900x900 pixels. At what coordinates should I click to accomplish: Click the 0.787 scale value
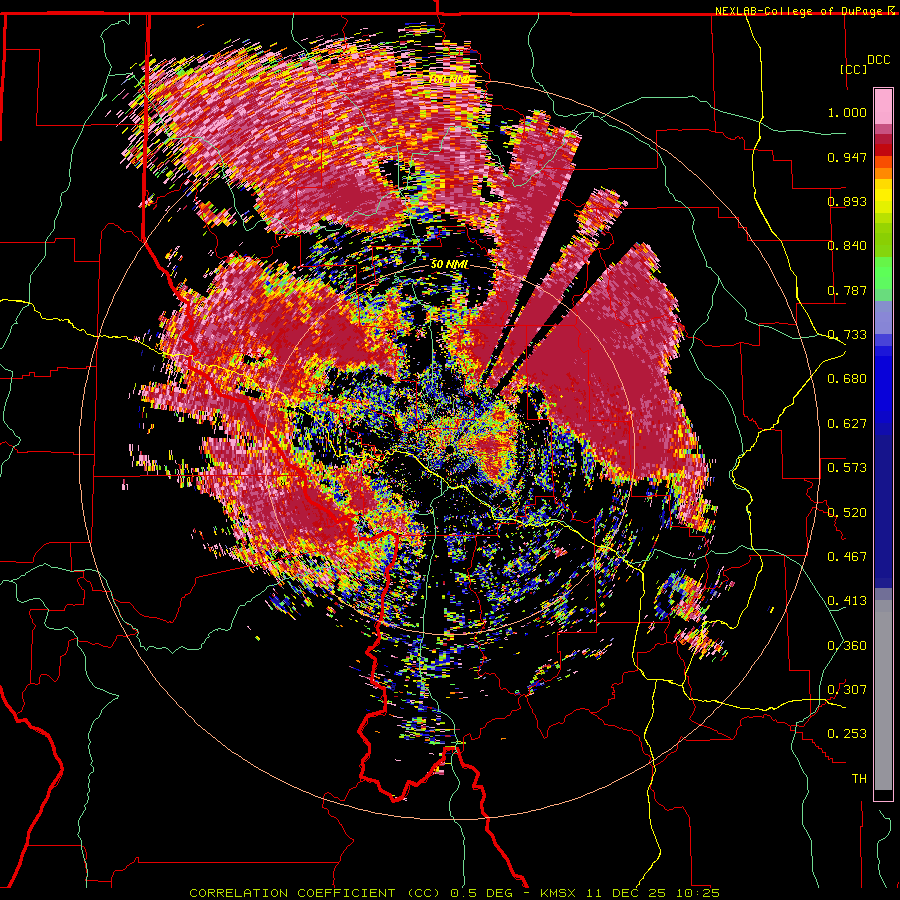(x=847, y=290)
